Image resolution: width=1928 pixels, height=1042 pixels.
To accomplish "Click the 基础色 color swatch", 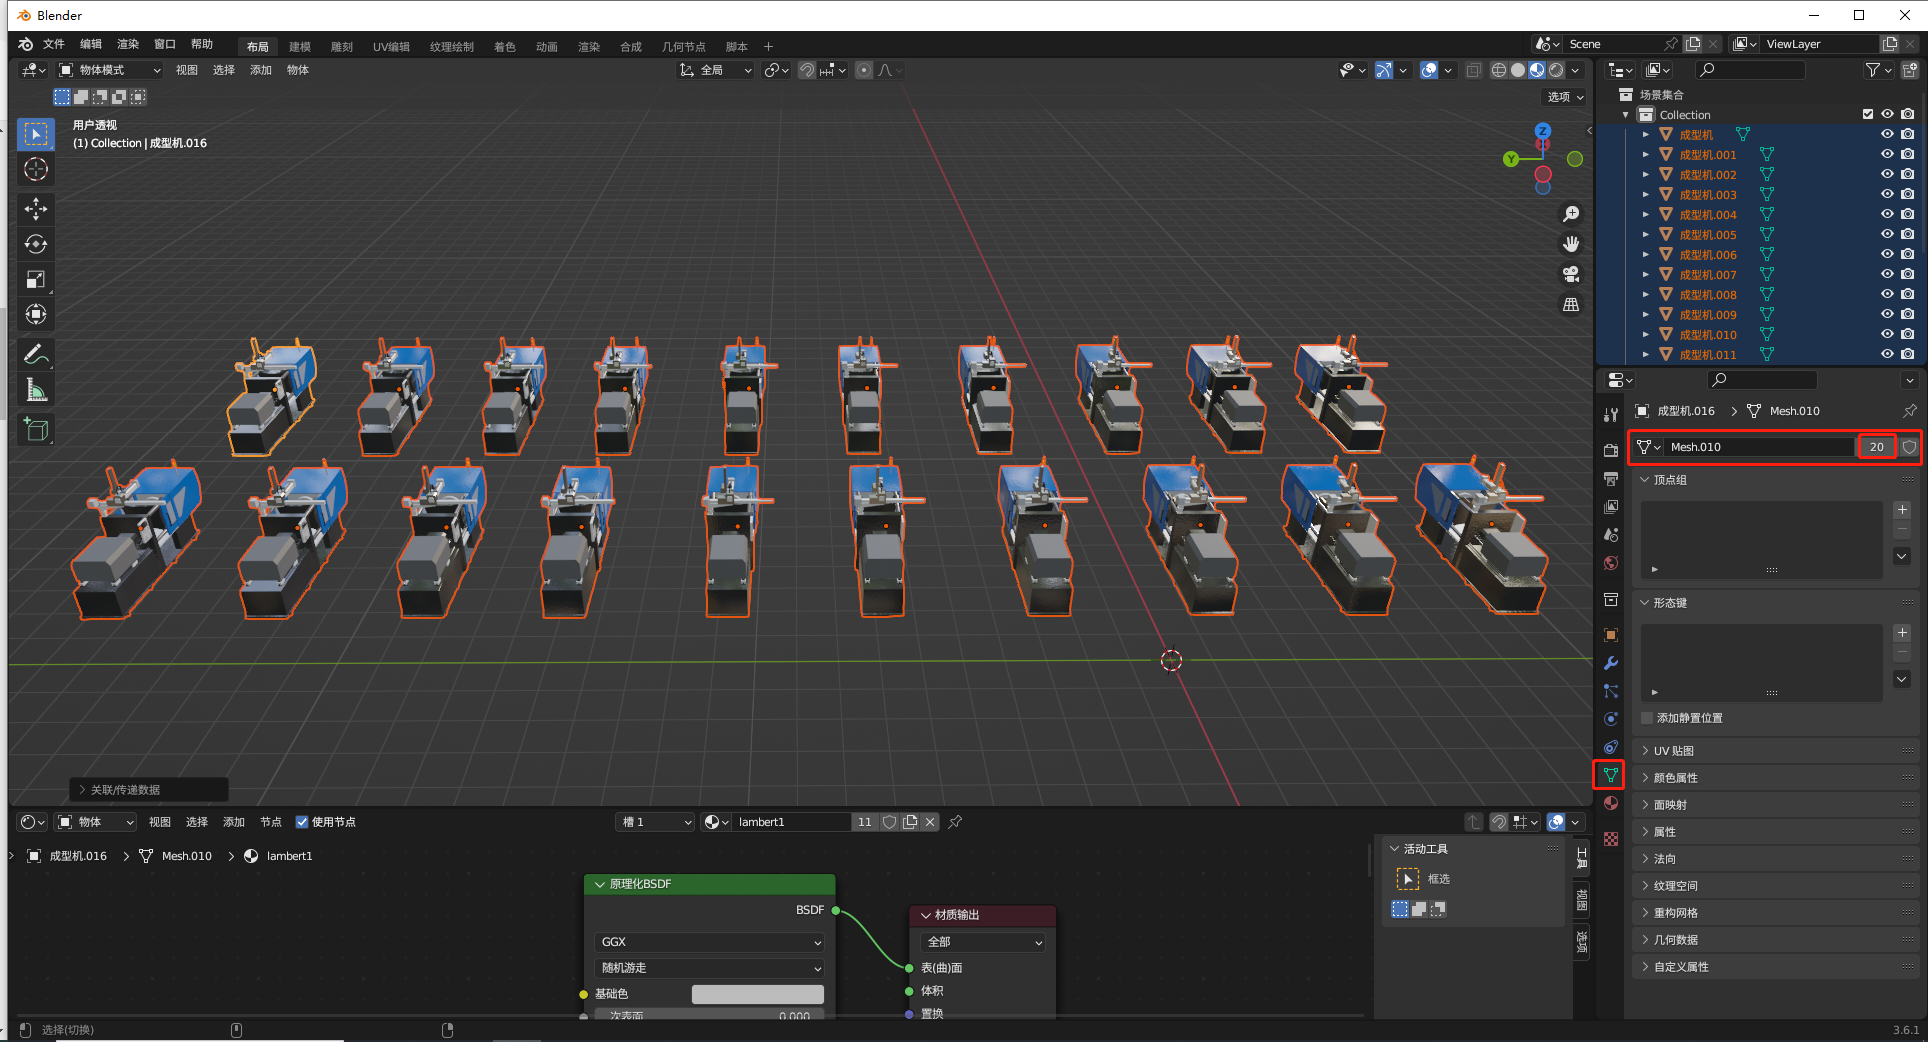I will [x=757, y=994].
